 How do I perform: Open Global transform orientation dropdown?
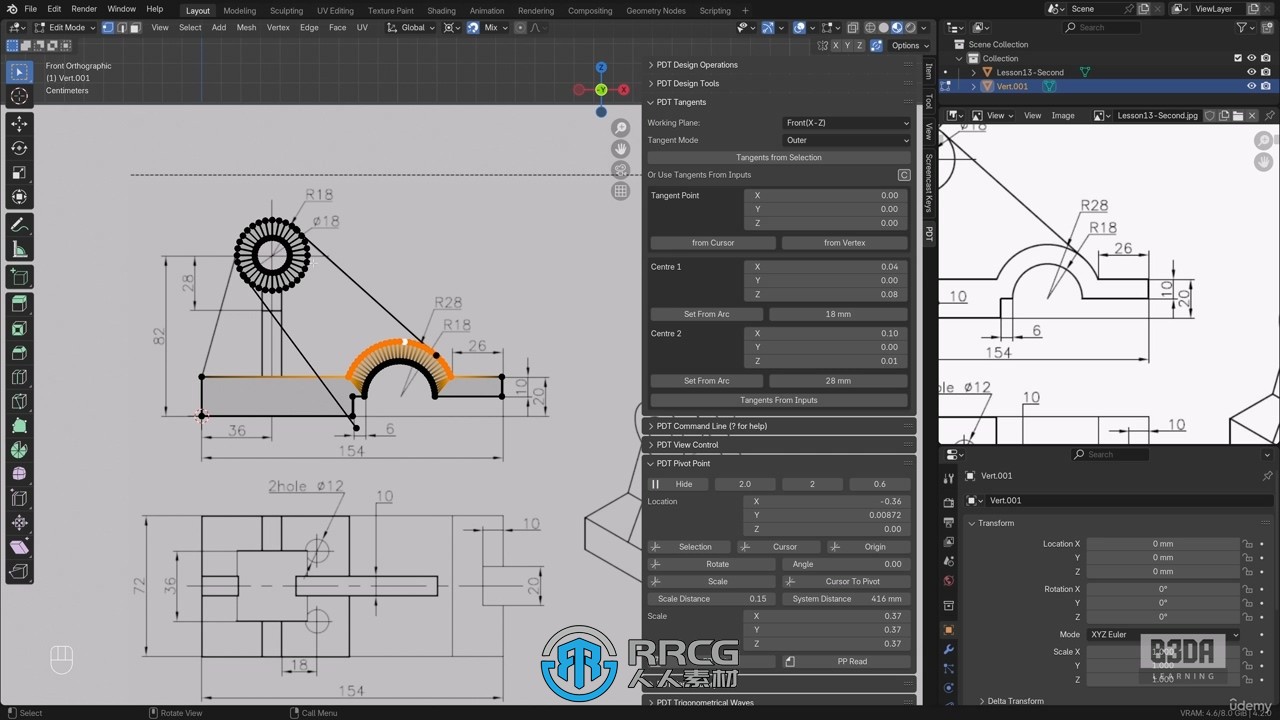tap(412, 28)
